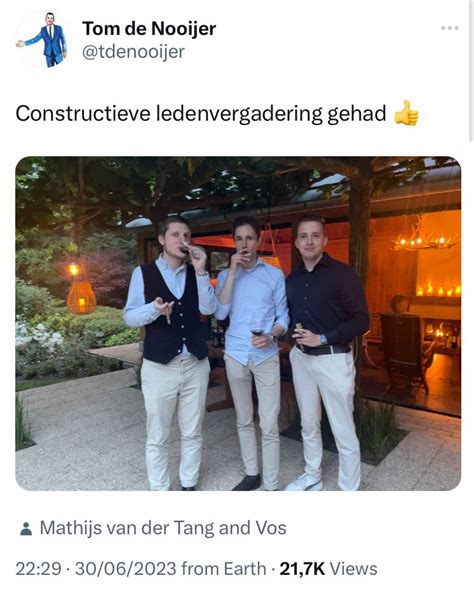Image resolution: width=474 pixels, height=592 pixels.
Task: Click the man wearing the dark vest
Action: [172, 353]
